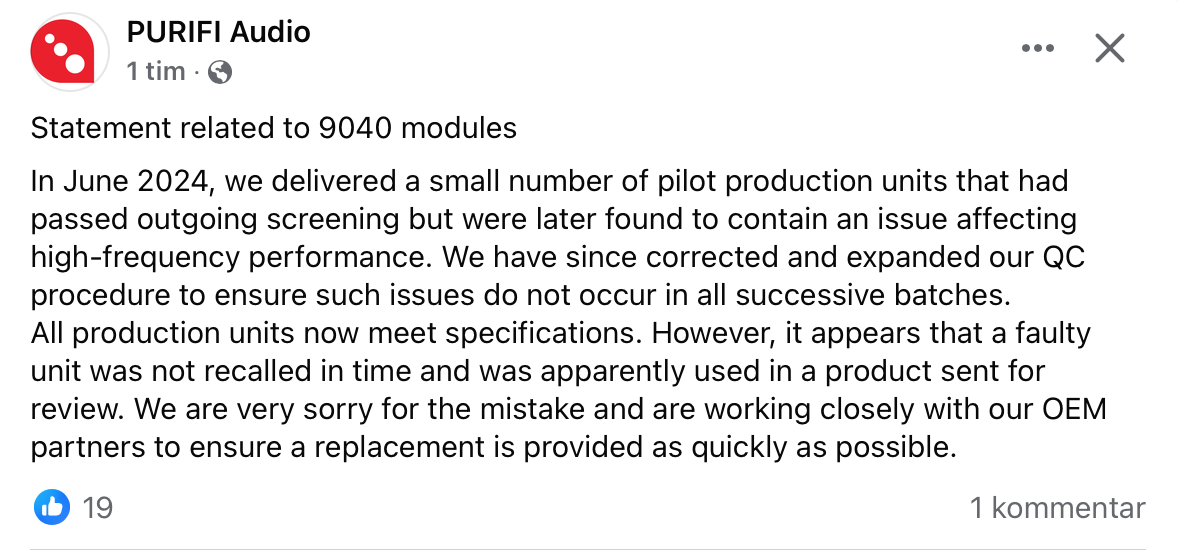Close the post with the X button

tap(1109, 49)
